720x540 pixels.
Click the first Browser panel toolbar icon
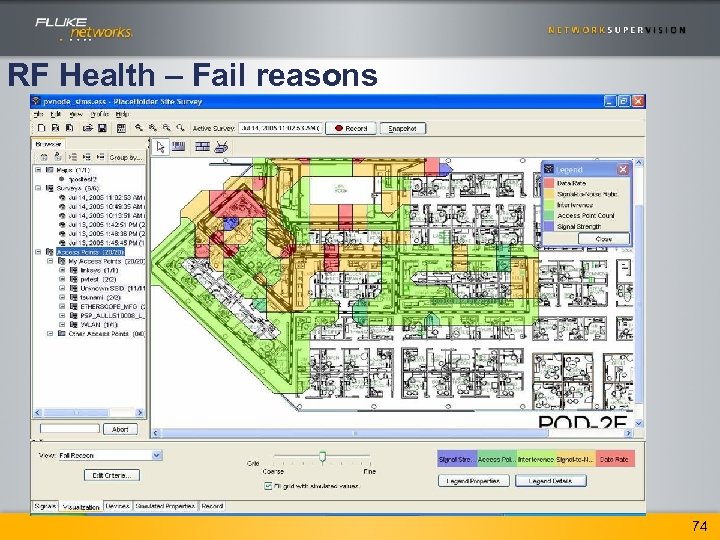44,158
